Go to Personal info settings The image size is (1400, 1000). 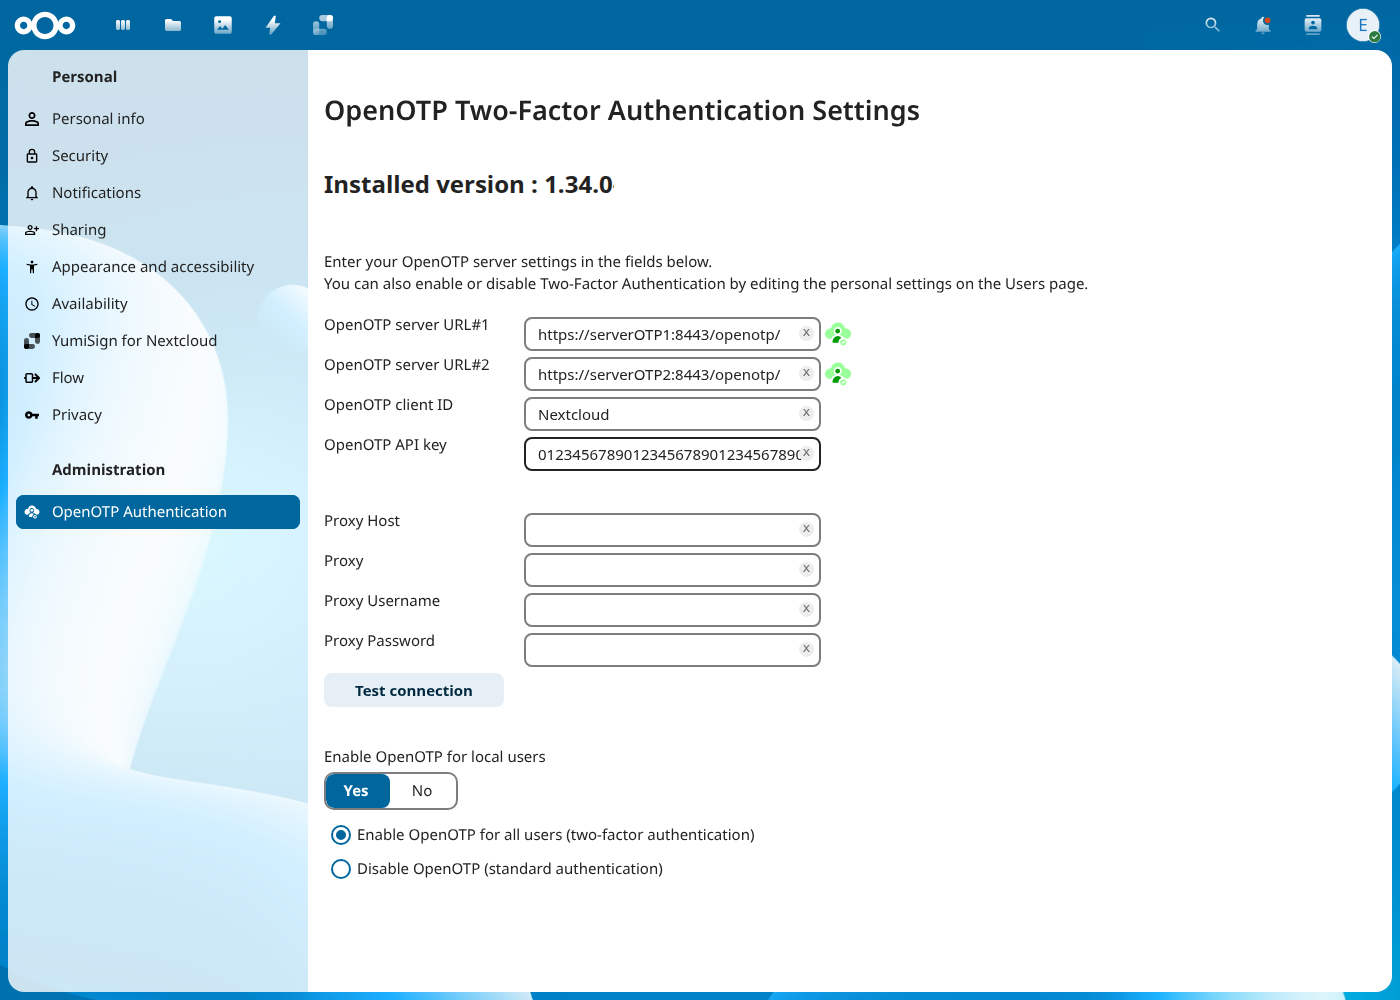(158, 119)
